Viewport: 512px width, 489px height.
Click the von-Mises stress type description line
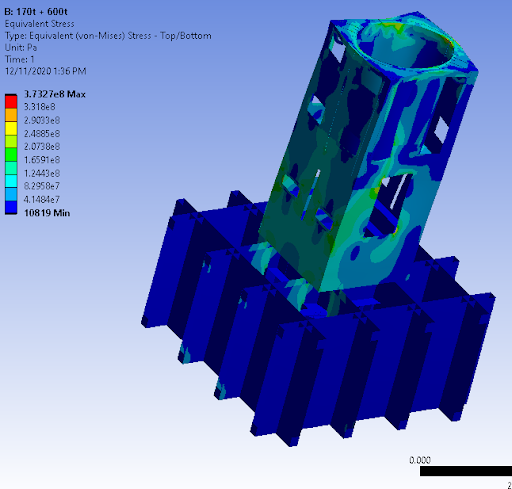[108, 36]
